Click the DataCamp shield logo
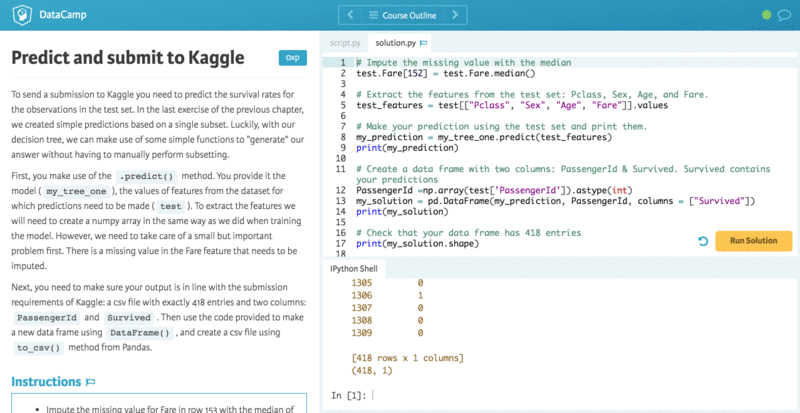 click(22, 14)
